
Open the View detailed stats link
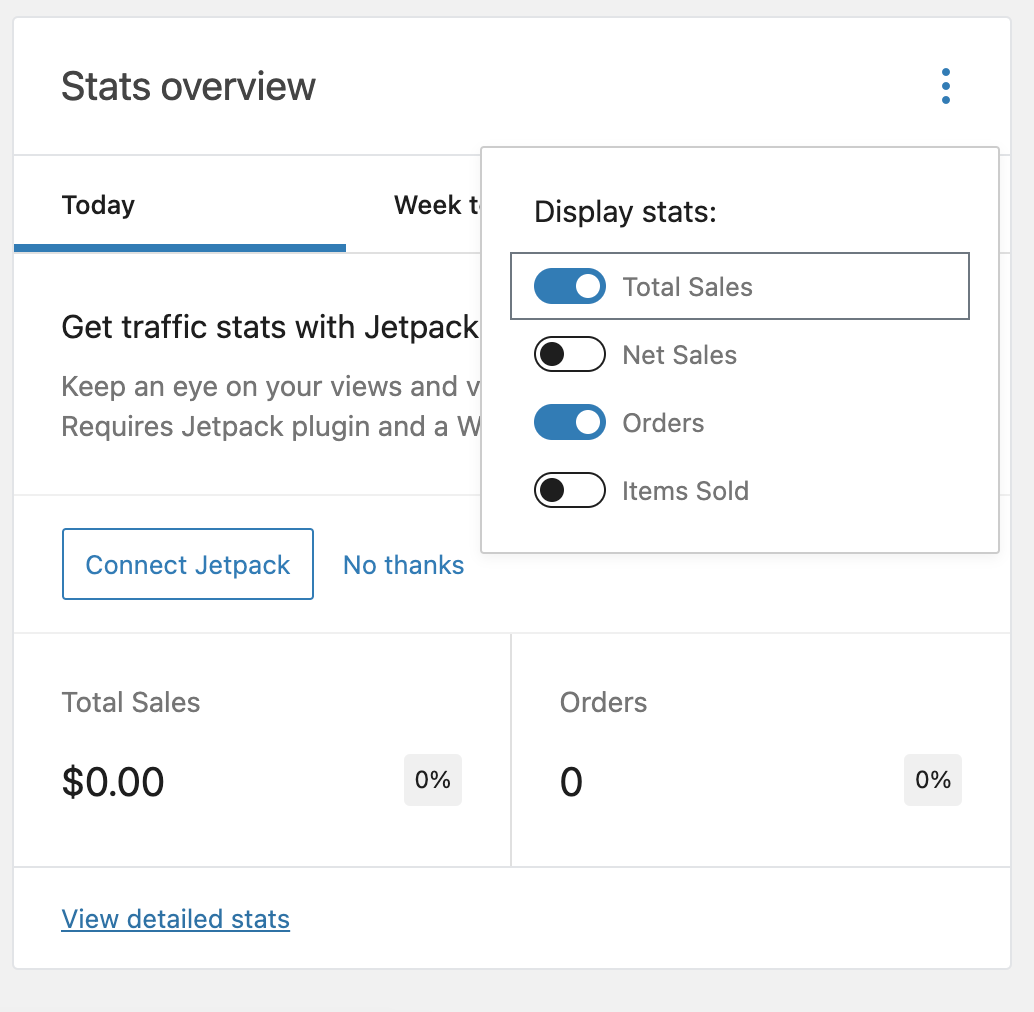point(175,919)
